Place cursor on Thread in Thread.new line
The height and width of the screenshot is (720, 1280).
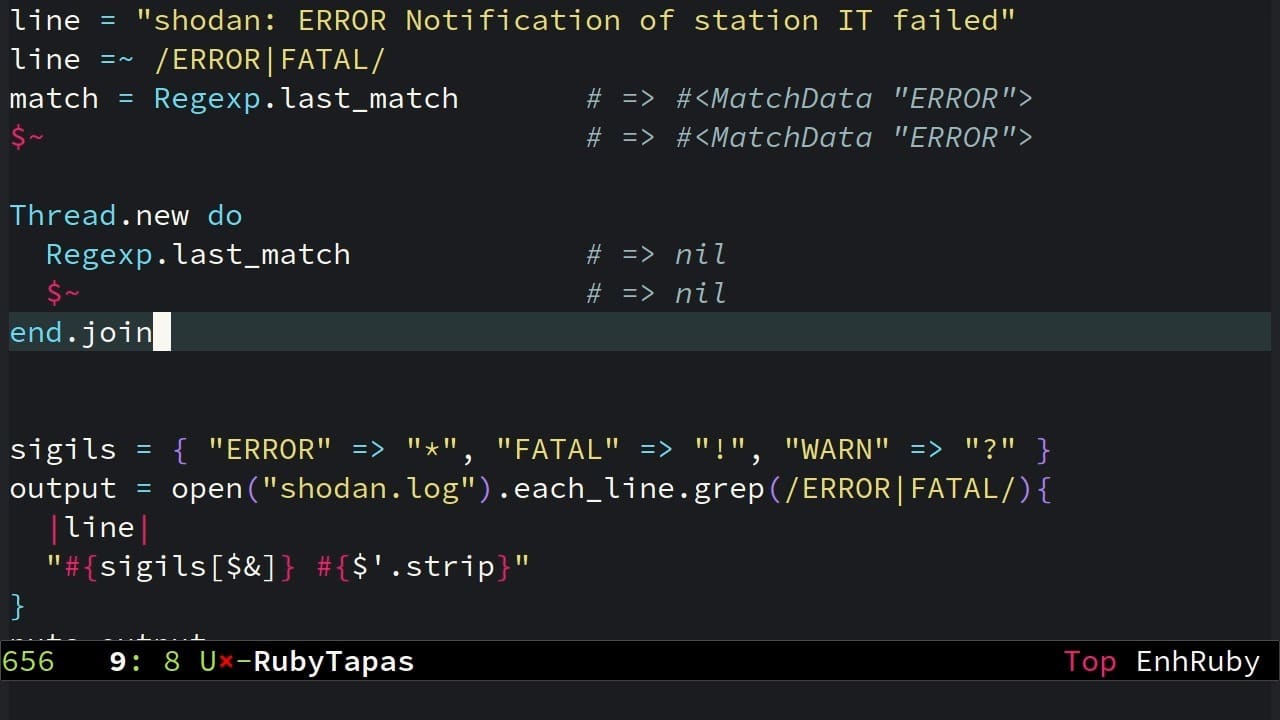[63, 216]
